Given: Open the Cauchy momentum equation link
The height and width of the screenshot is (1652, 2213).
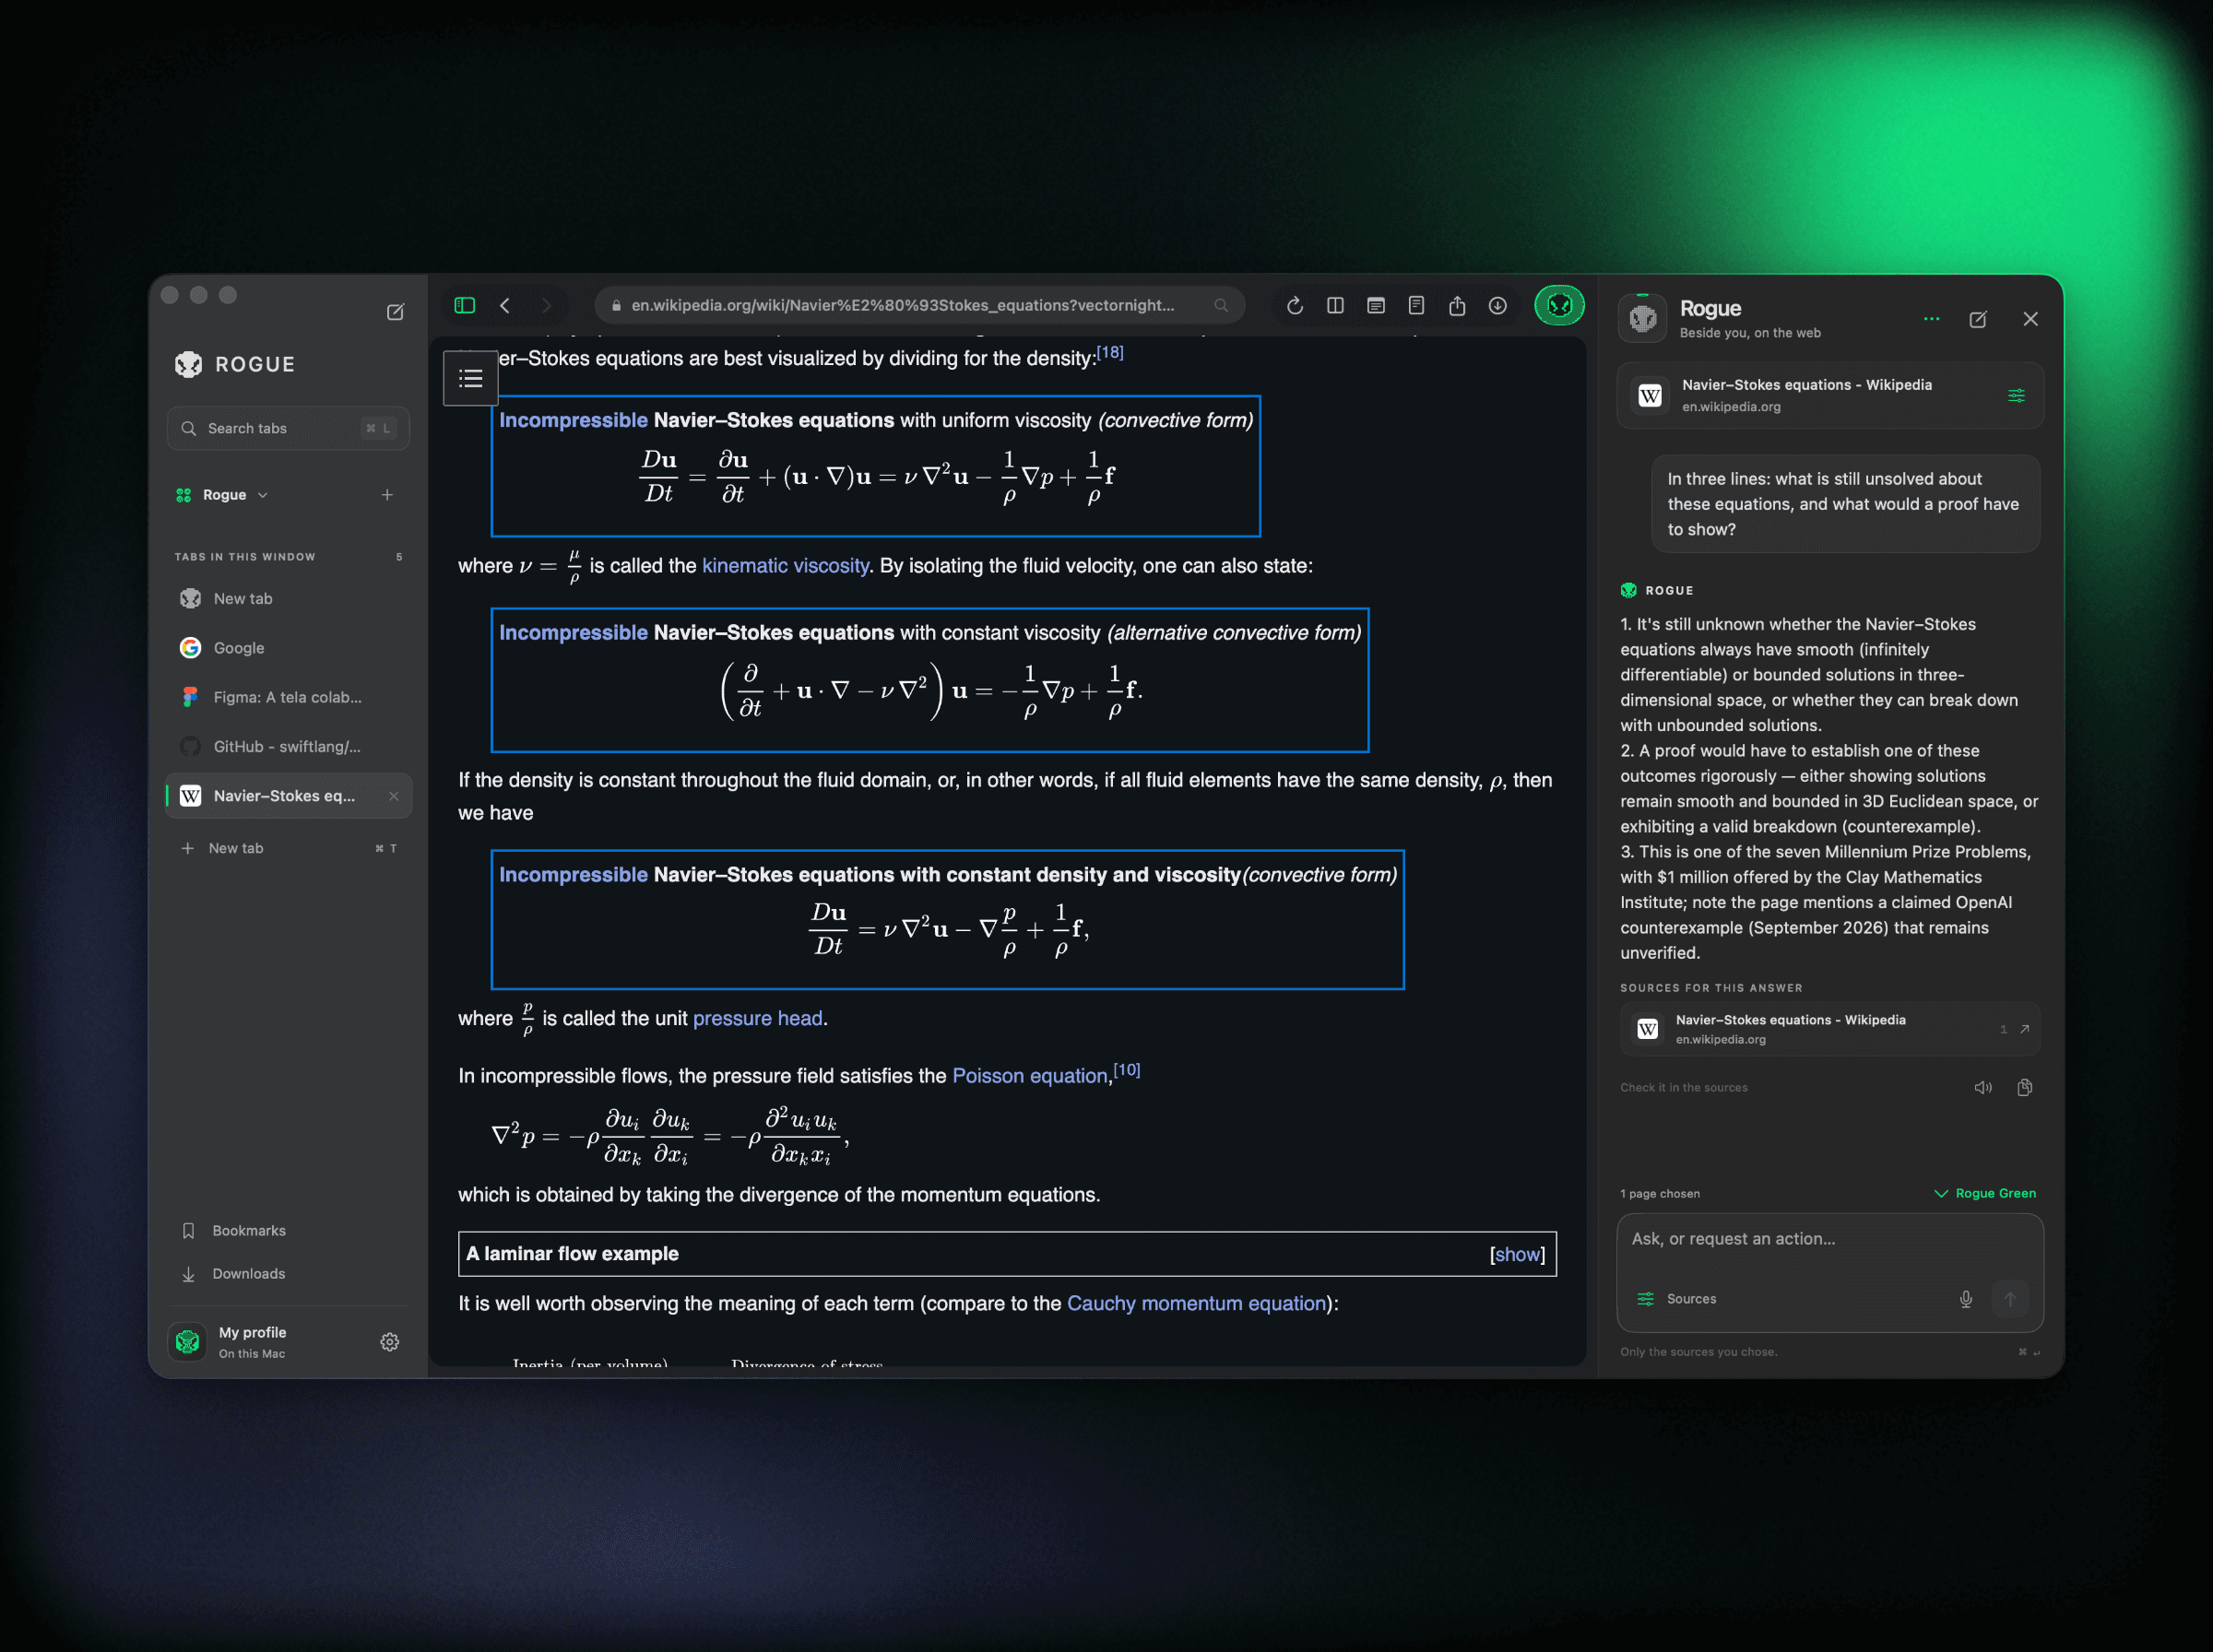Looking at the screenshot, I should [x=1196, y=1304].
